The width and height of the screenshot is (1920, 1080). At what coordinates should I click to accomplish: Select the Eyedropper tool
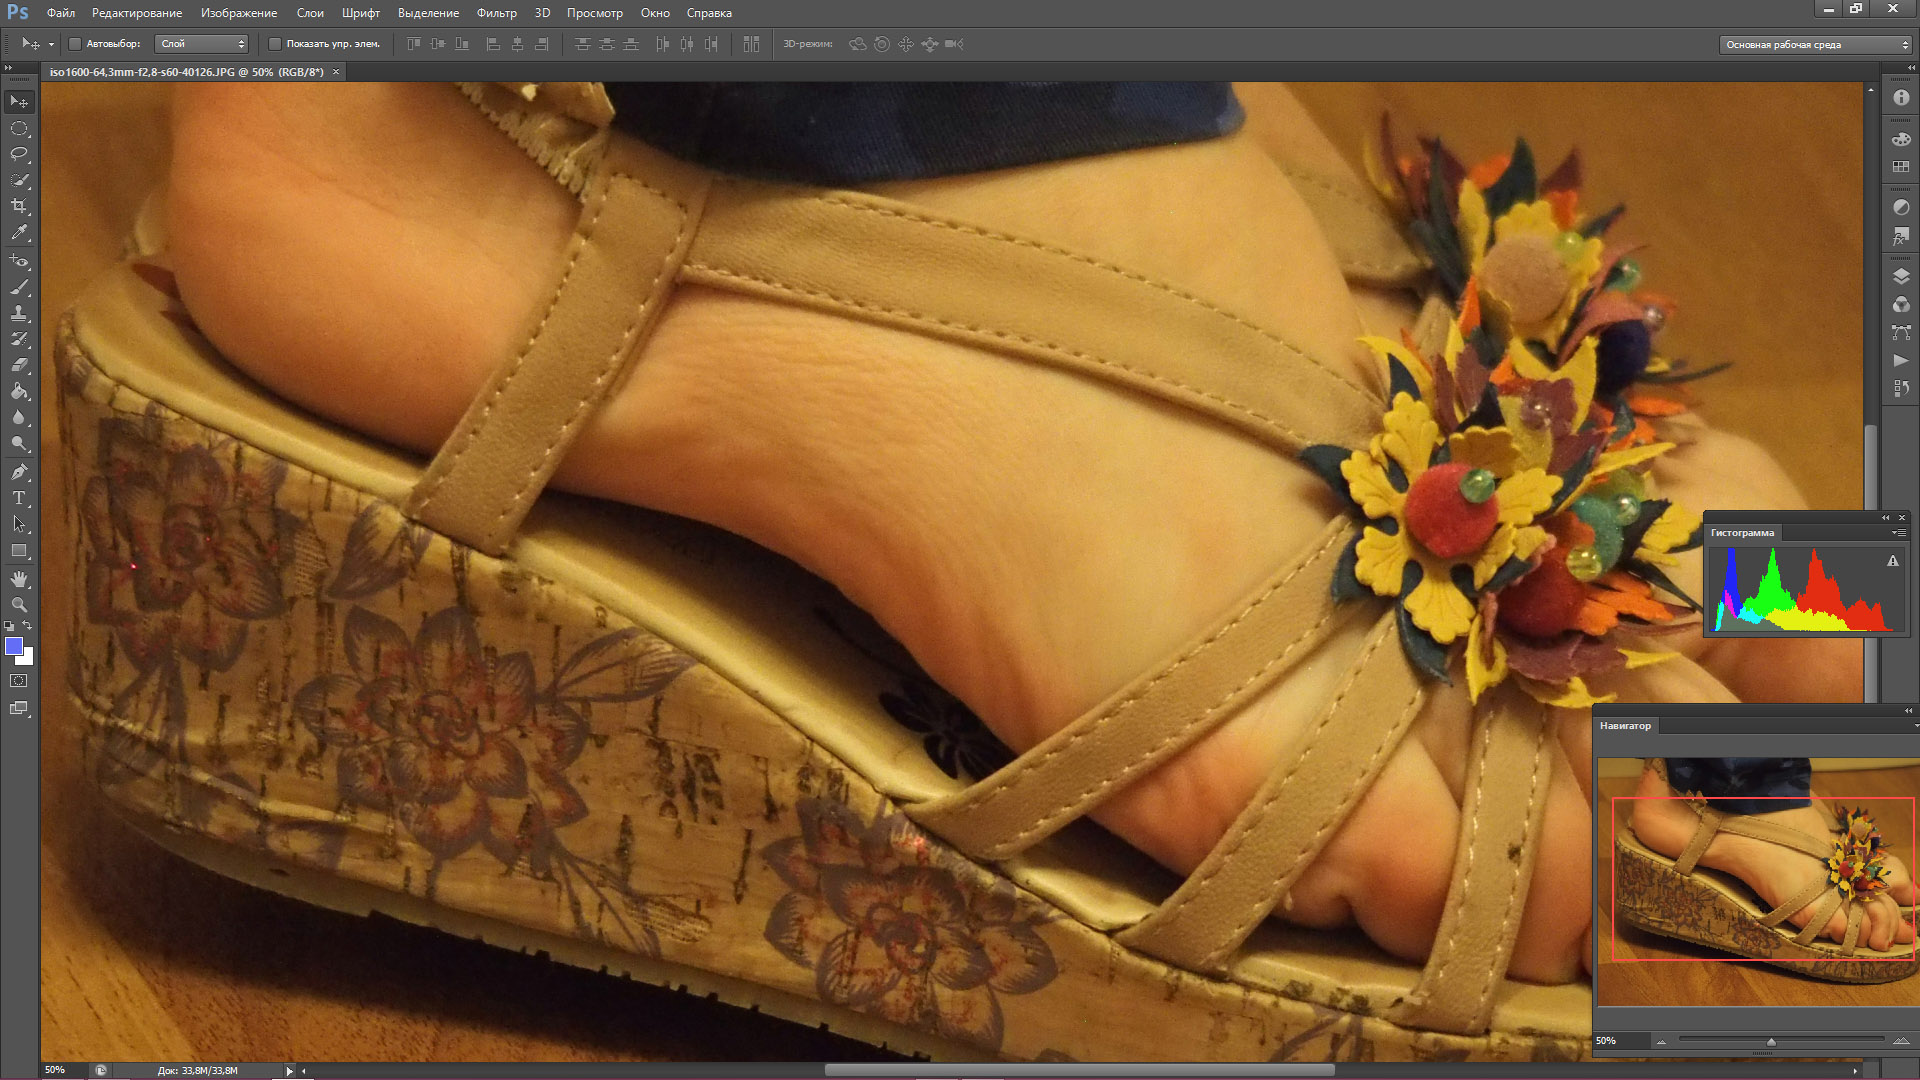point(19,232)
